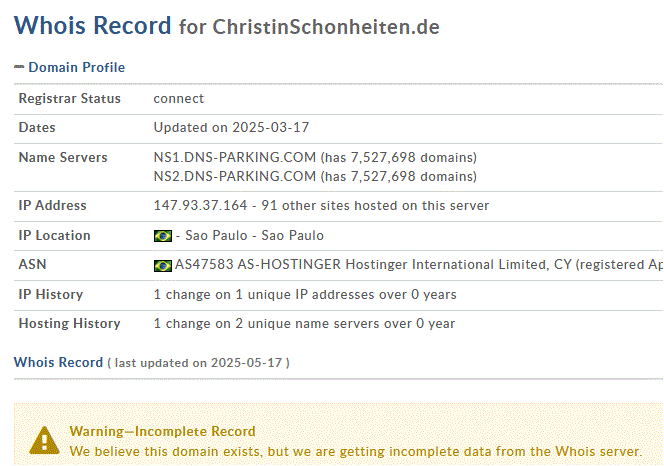Click the Warning—Incomplete Record notice heading
The height and width of the screenshot is (466, 664).
pyautogui.click(x=162, y=431)
